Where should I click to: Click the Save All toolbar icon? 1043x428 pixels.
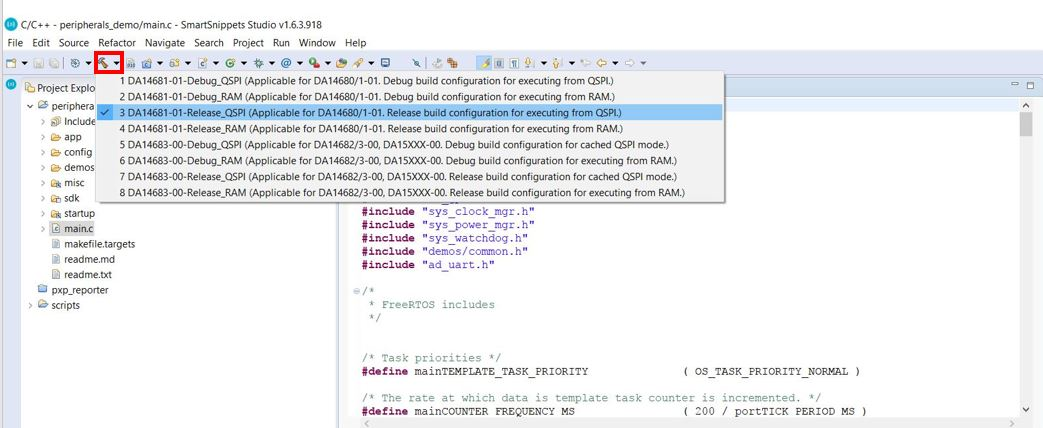click(x=53, y=63)
